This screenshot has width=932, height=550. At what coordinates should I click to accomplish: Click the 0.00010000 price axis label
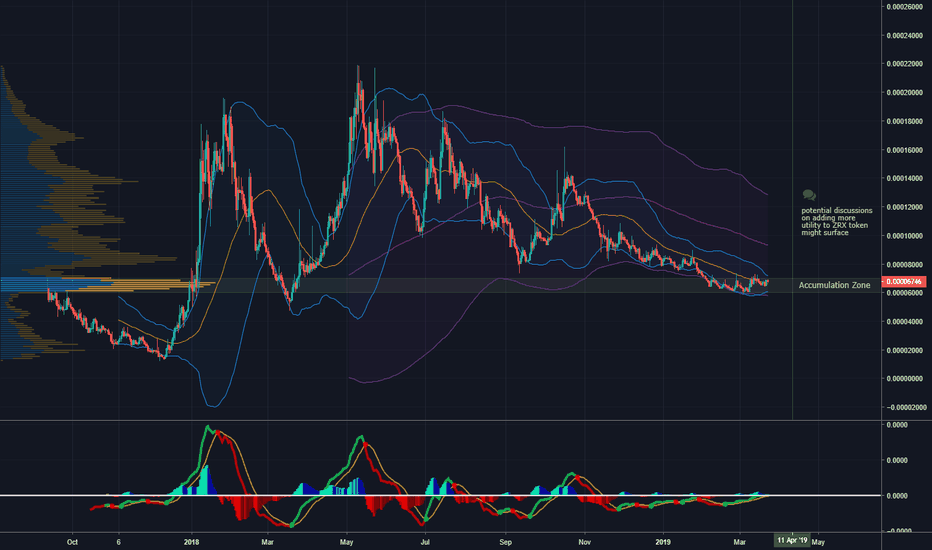905,236
